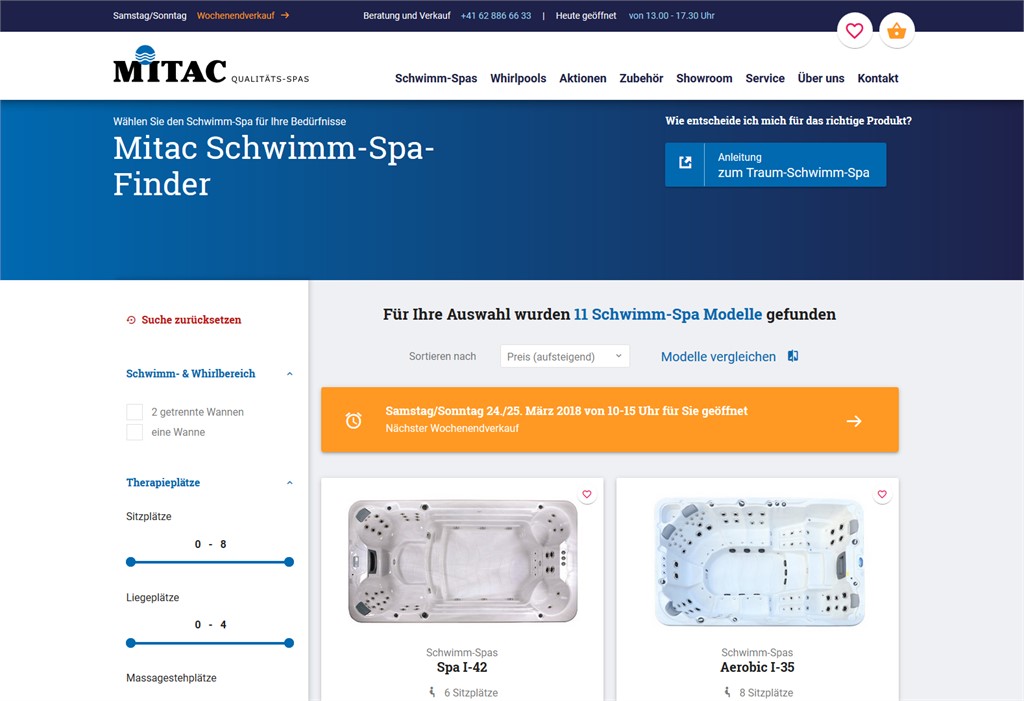Viewport: 1024px width, 701px height.
Task: Open the wishlist heart icon in header
Action: pos(854,31)
